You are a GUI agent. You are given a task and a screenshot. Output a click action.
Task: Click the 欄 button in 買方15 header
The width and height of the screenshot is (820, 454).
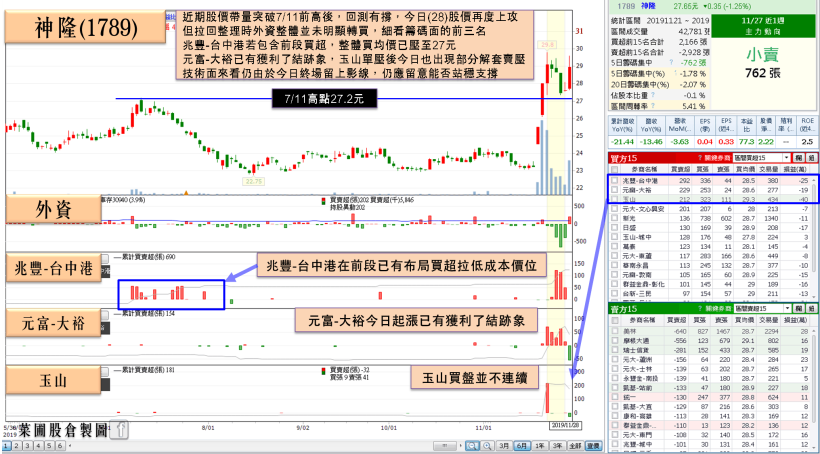pos(799,158)
